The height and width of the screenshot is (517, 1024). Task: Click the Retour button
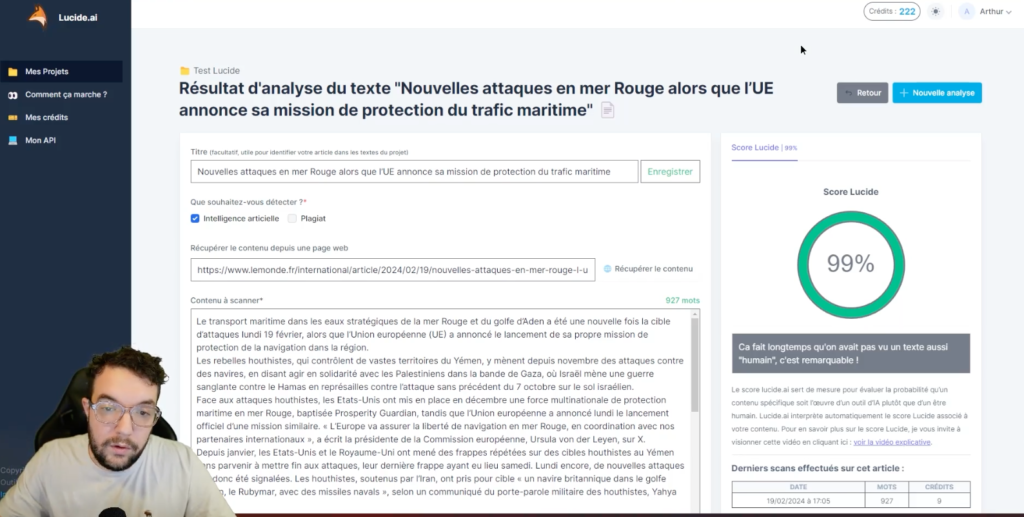tap(862, 93)
